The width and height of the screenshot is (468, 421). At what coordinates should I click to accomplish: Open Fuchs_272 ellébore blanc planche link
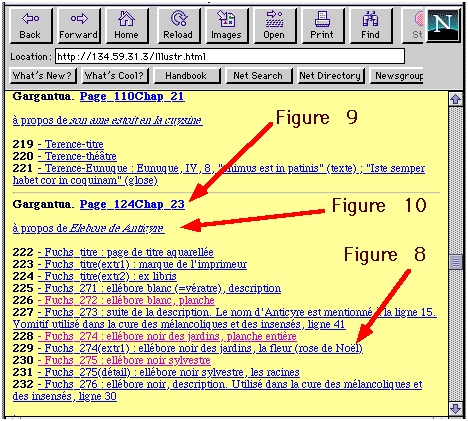(126, 300)
